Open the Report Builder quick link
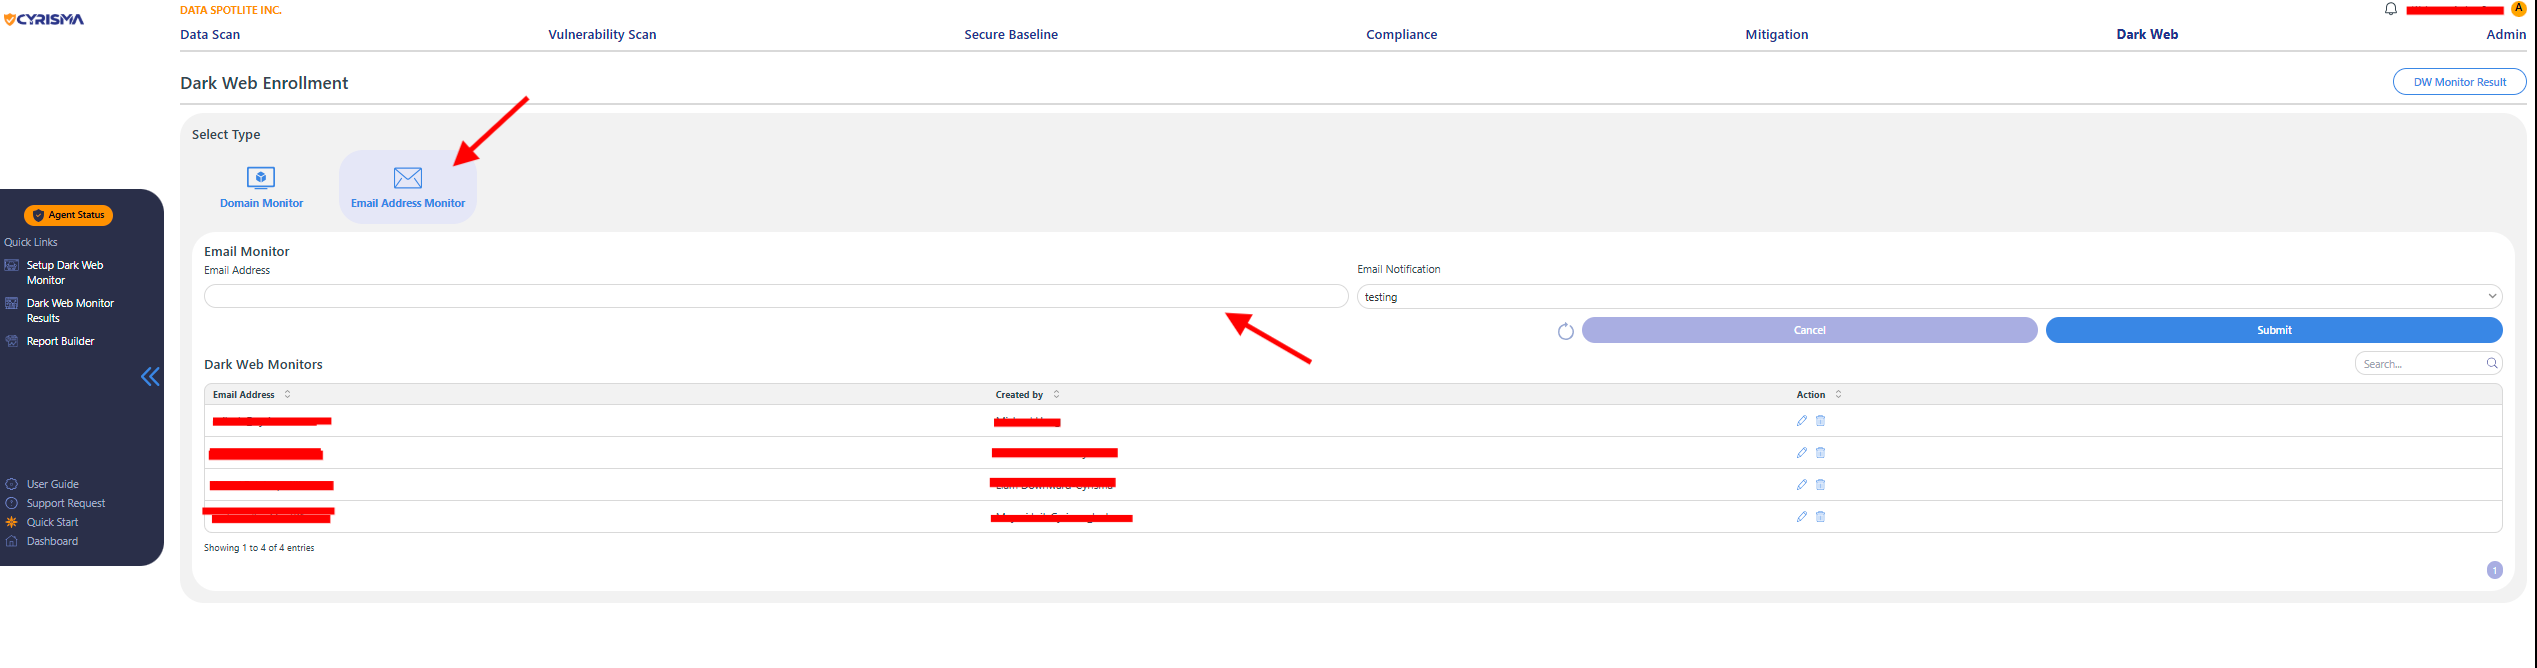Viewport: 2537px width, 668px height. tap(60, 341)
